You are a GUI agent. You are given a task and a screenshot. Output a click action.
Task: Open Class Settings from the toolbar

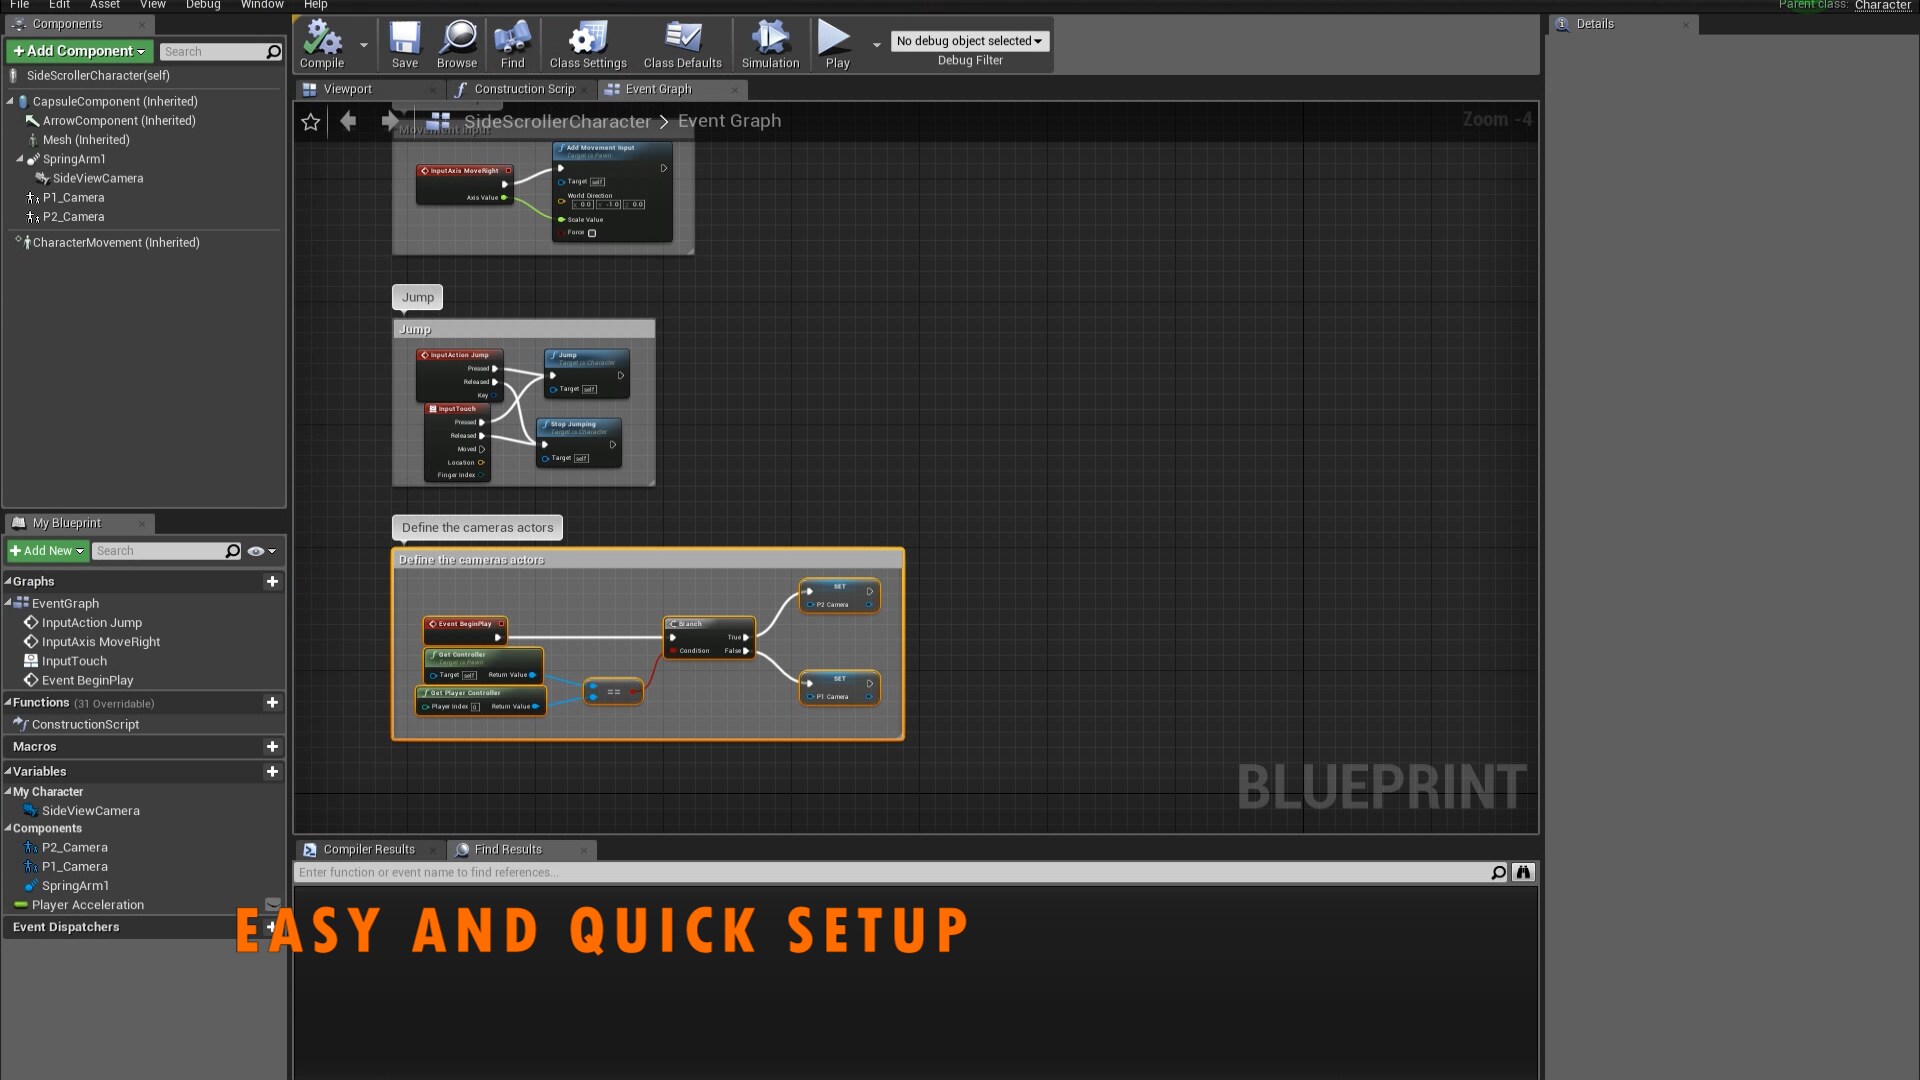[587, 40]
